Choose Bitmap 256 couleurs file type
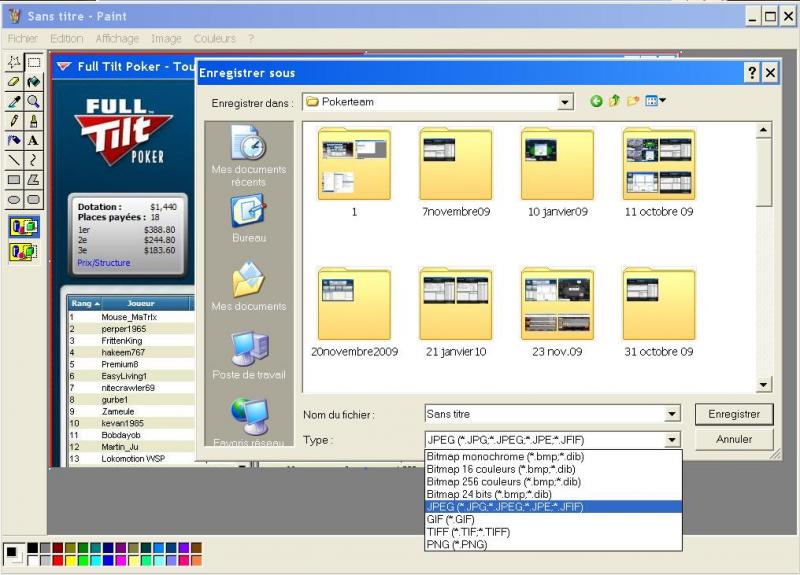This screenshot has height=575, width=800. (553, 482)
